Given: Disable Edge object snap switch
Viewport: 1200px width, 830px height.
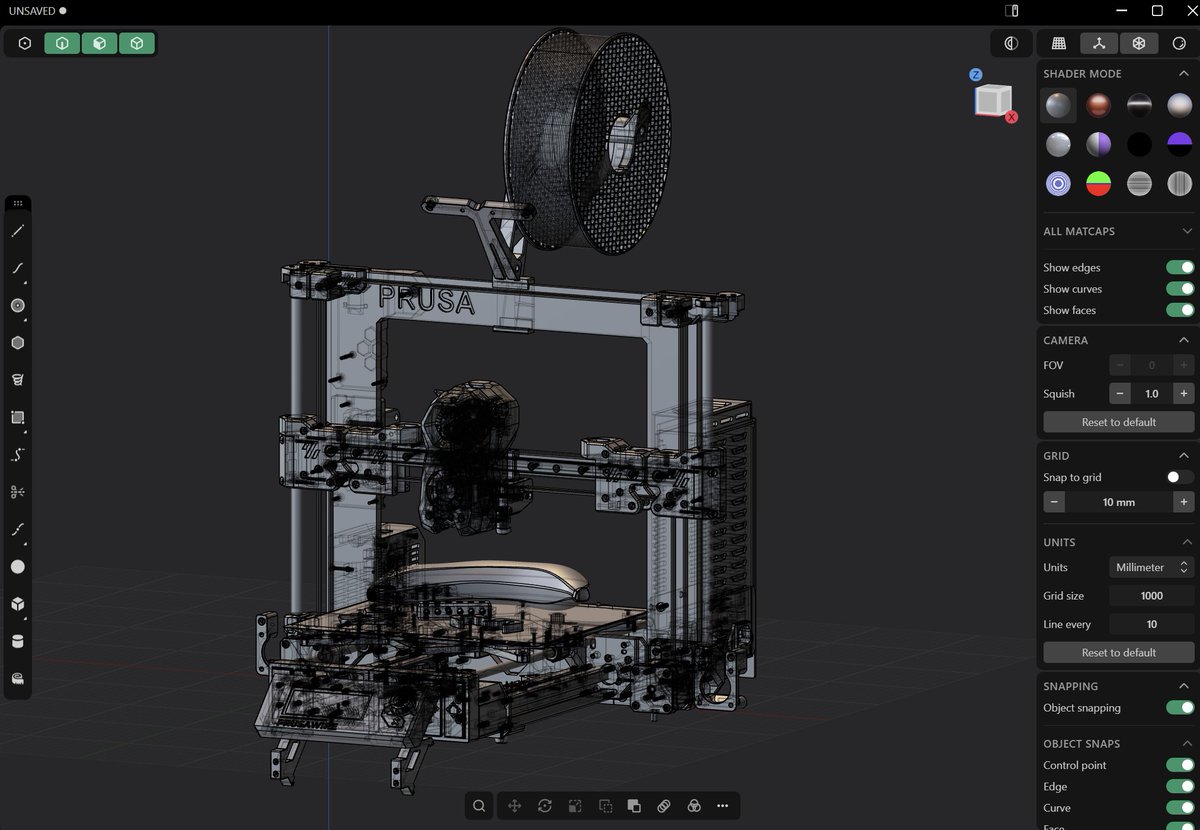Looking at the screenshot, I should (1180, 787).
